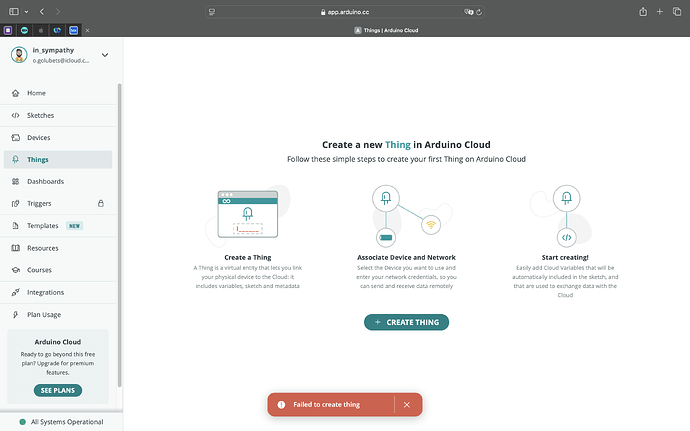
Task: Click the green system status dot
Action: tap(22, 422)
